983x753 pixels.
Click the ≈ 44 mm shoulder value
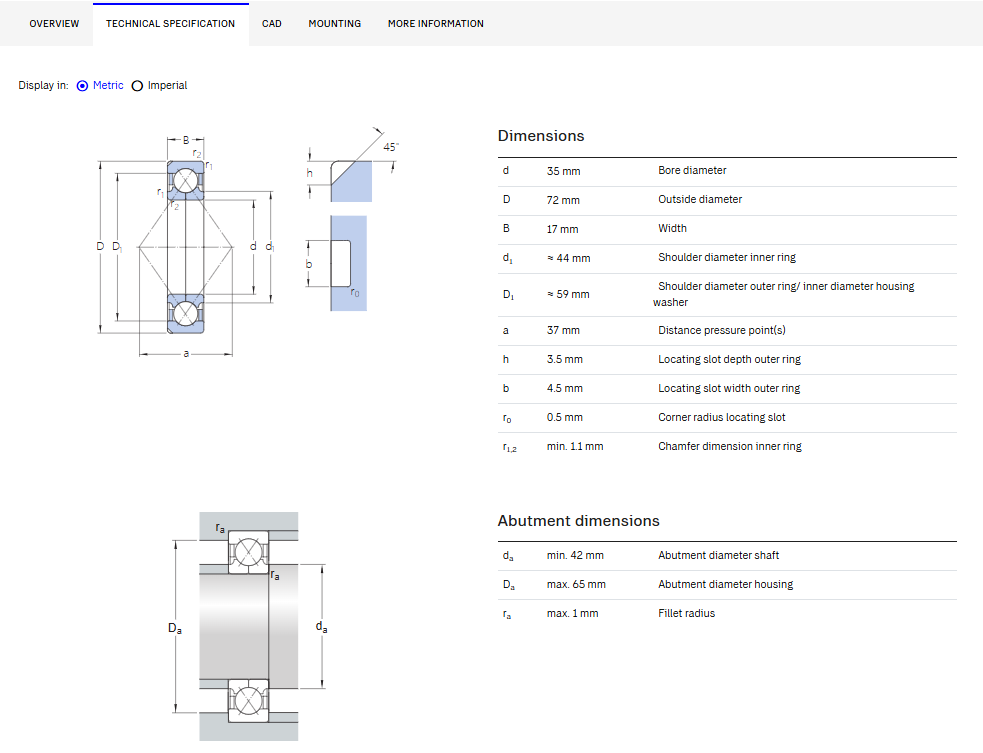coord(569,258)
